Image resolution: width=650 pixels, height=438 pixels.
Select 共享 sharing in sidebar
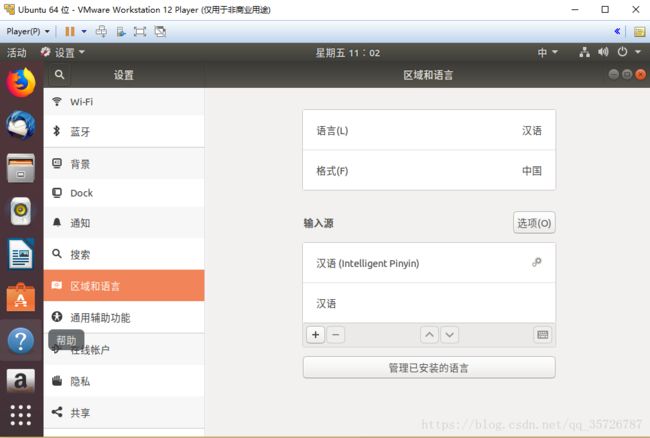(x=124, y=413)
